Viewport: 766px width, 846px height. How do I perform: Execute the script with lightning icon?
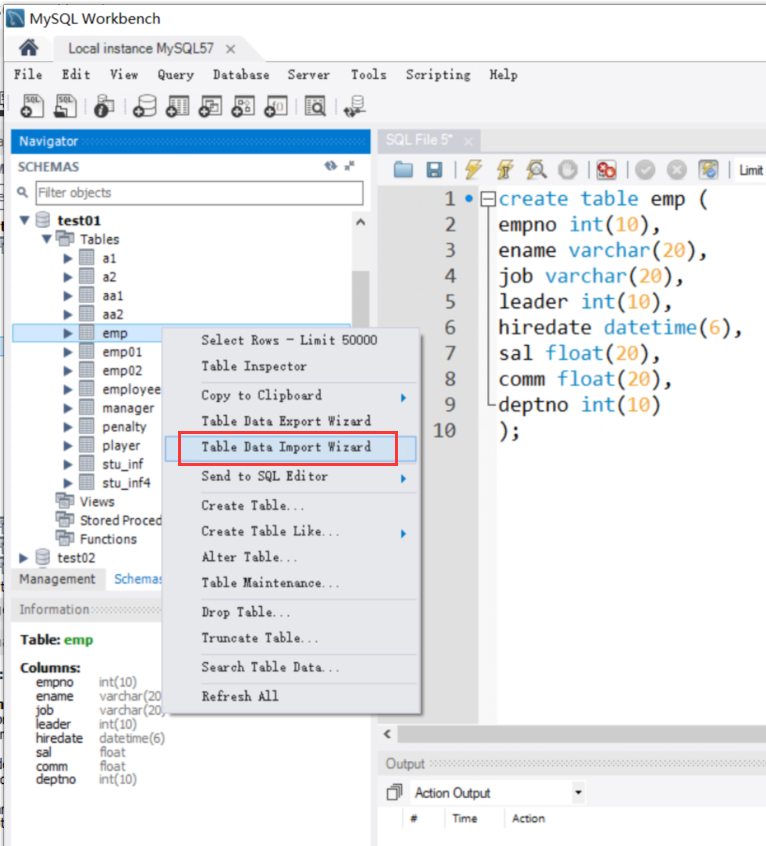coord(473,170)
